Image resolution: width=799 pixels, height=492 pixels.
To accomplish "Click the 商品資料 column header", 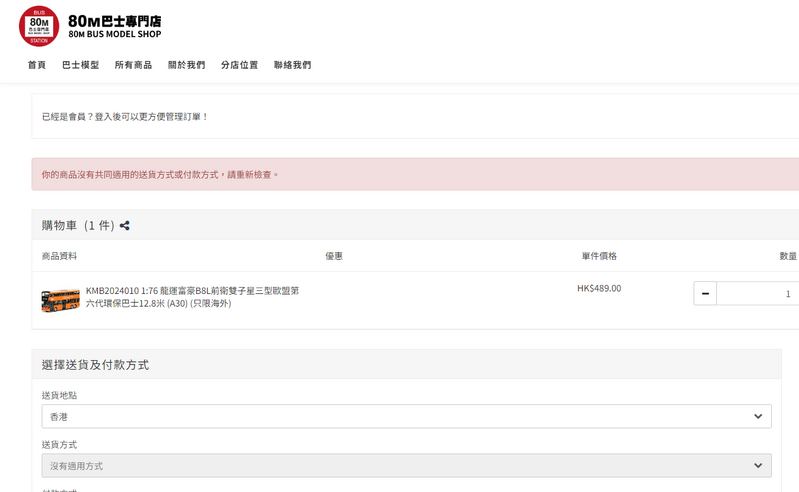I will tap(60, 256).
